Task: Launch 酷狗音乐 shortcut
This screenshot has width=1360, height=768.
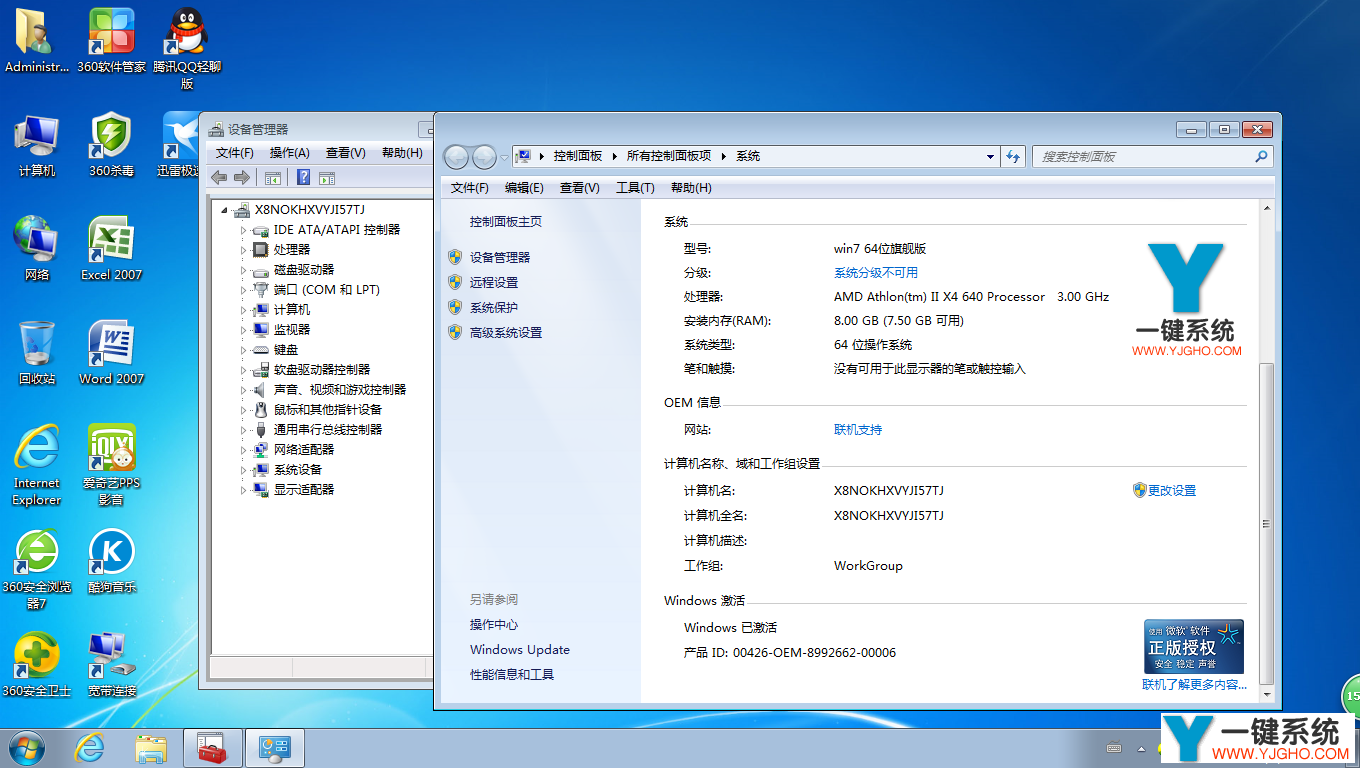Action: (111, 561)
